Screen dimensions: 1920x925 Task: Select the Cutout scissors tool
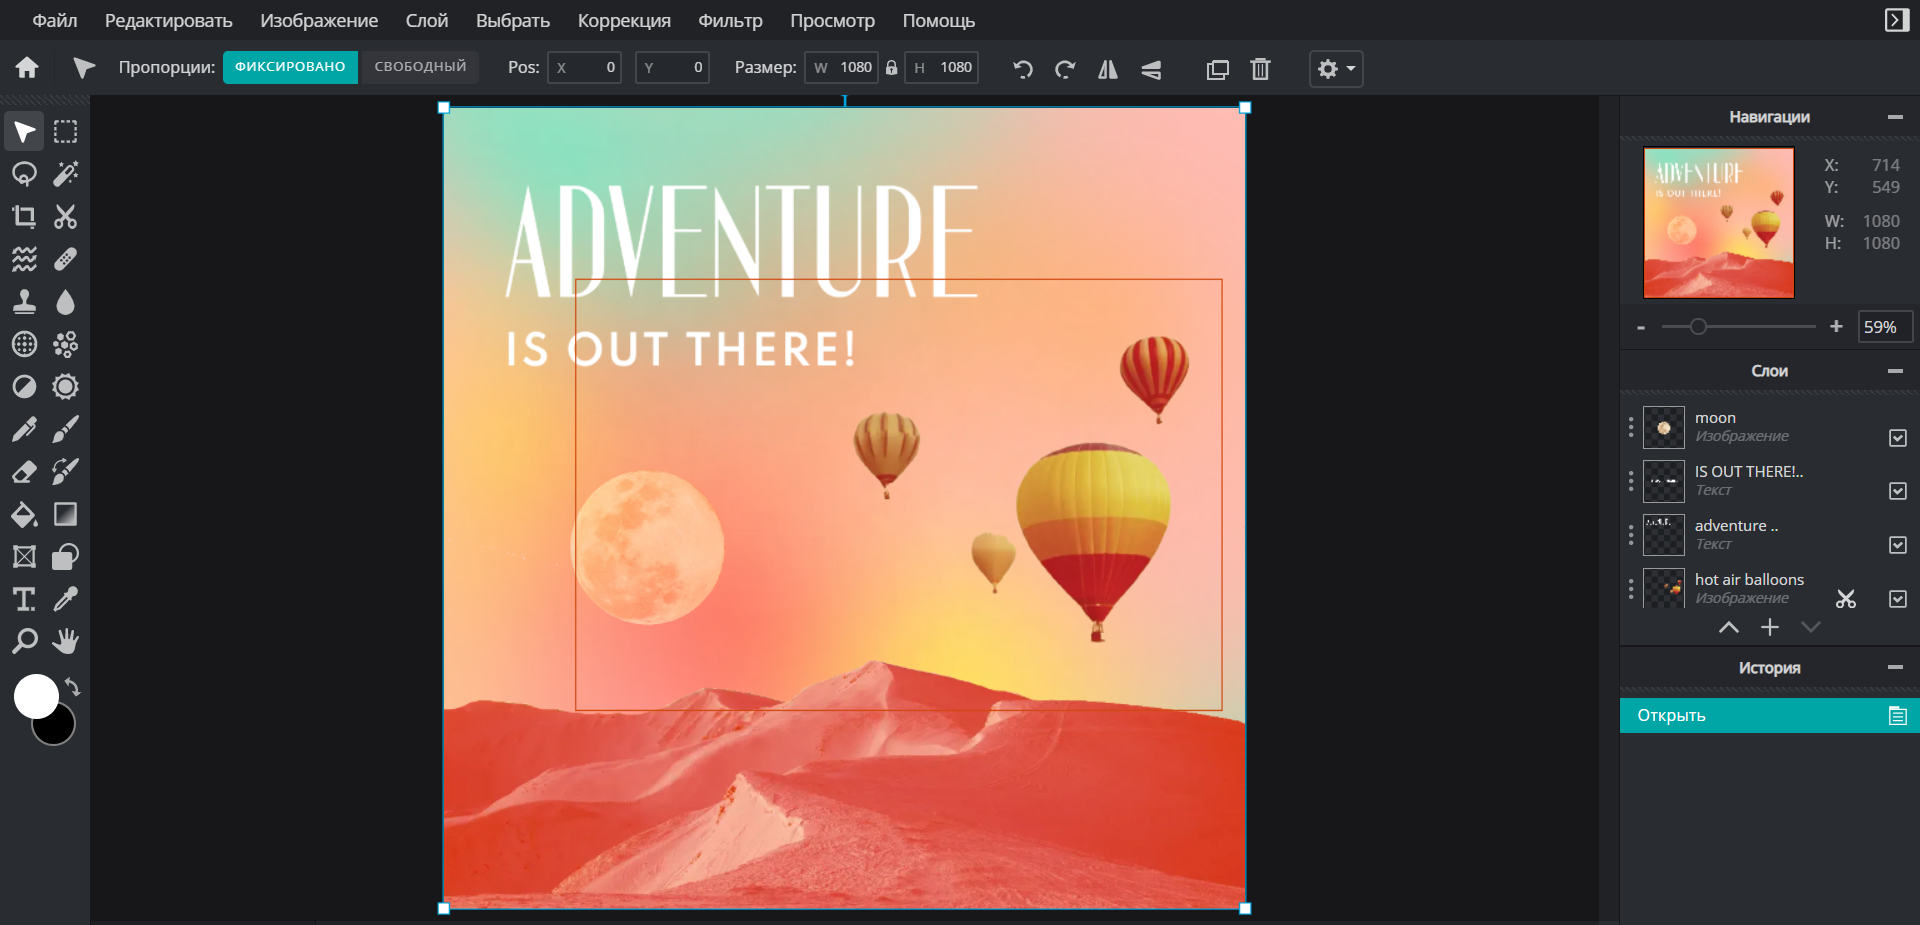point(66,217)
